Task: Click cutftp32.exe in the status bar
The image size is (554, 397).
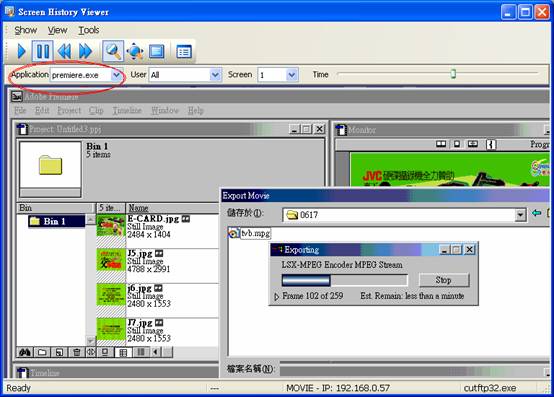Action: [490, 388]
